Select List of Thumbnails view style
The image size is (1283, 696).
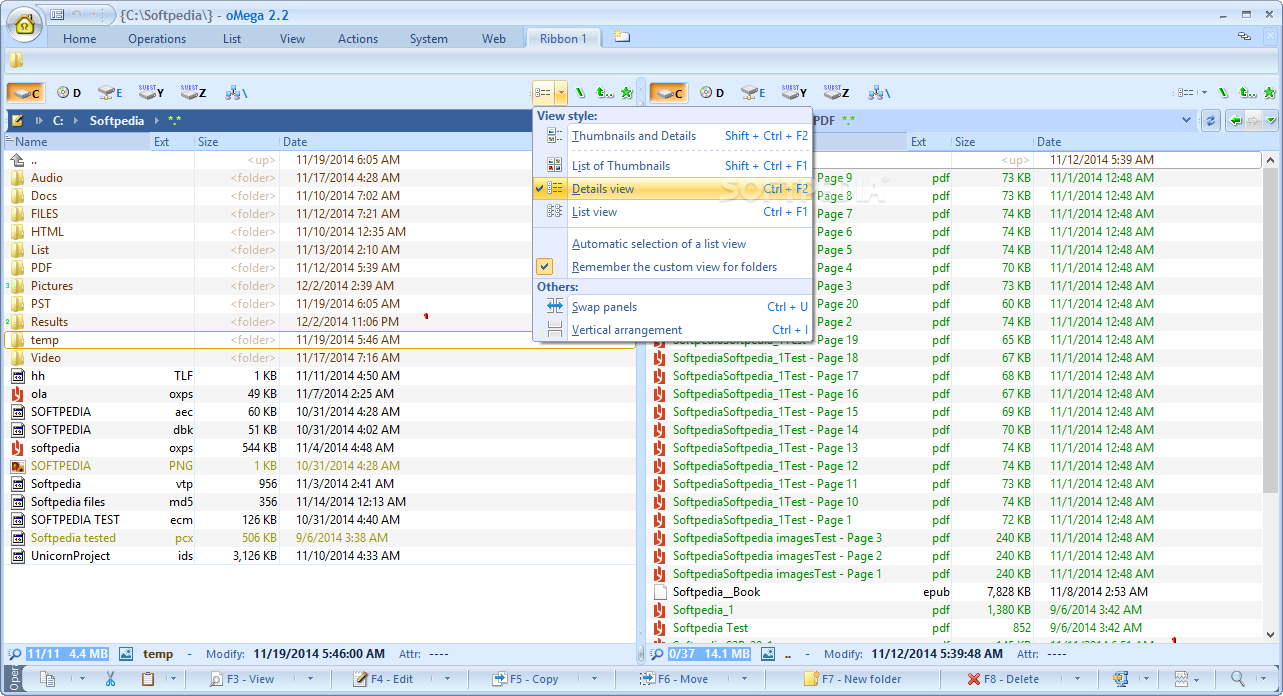(673, 166)
